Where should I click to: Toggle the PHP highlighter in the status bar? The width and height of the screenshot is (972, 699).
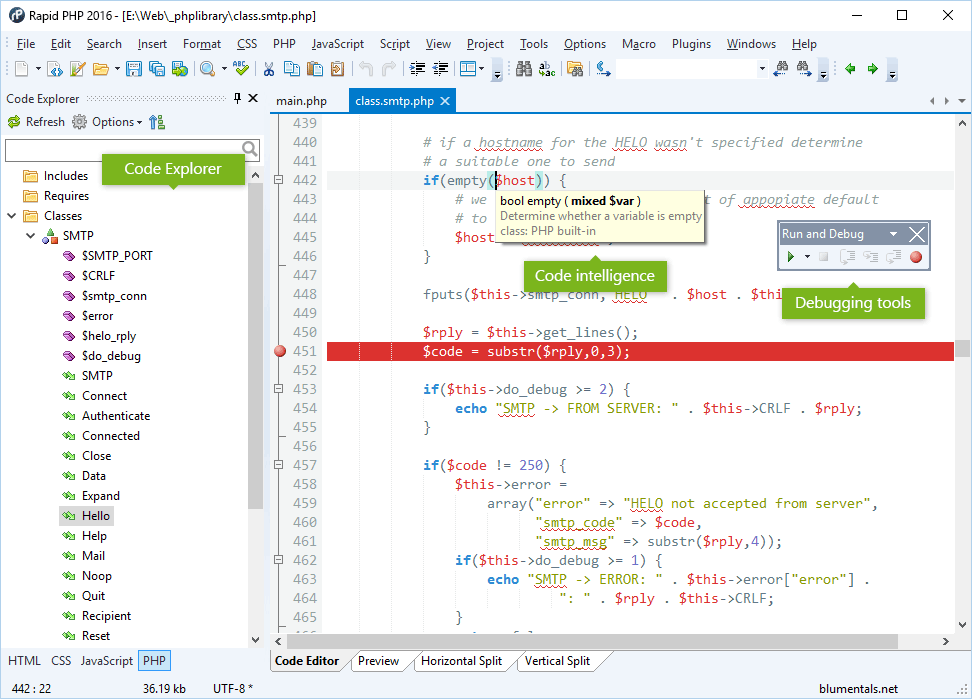154,661
